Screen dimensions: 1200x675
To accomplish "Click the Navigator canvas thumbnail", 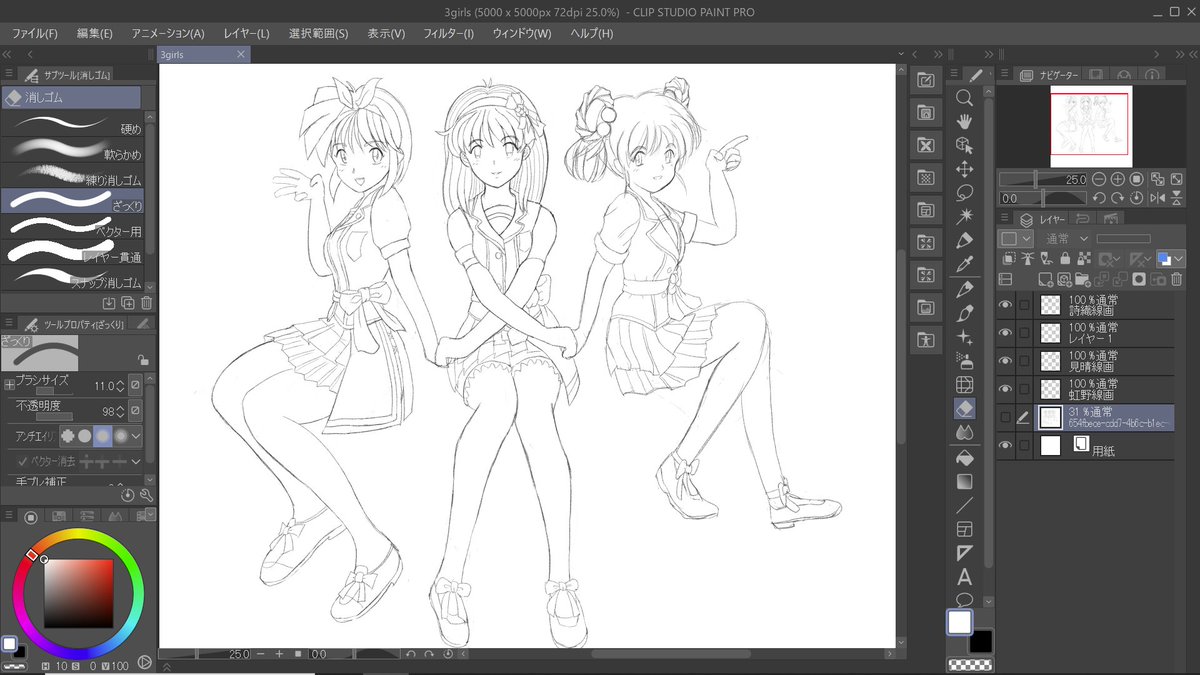I will (1090, 126).
